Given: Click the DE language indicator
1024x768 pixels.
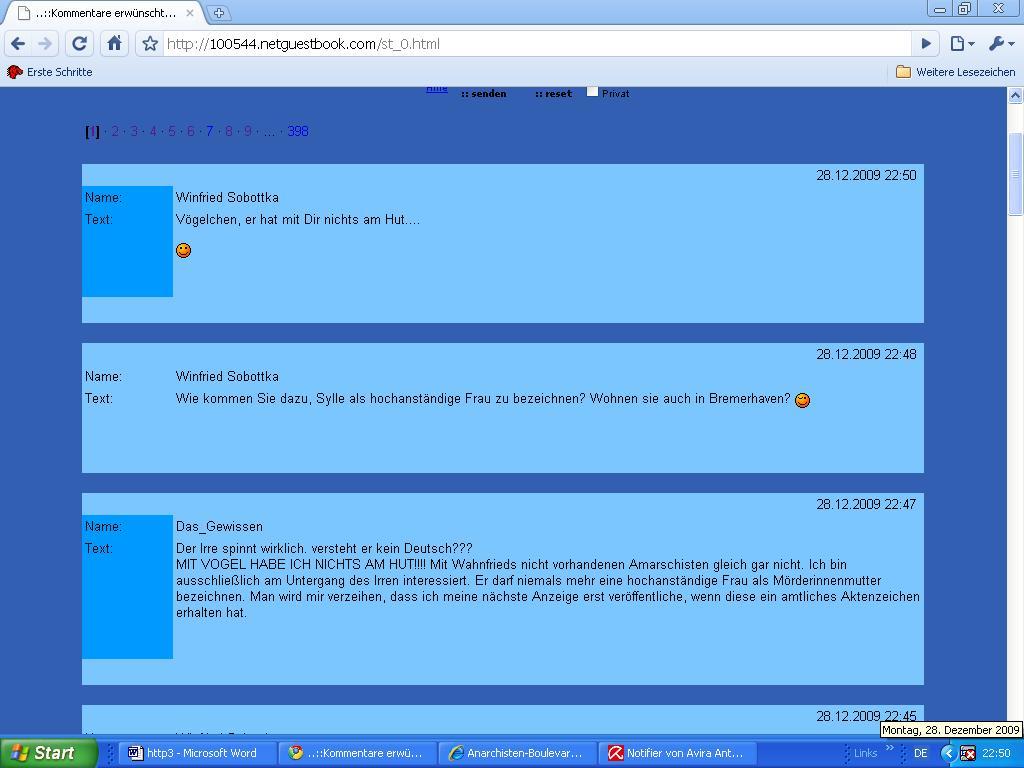Looking at the screenshot, I should click(x=921, y=753).
